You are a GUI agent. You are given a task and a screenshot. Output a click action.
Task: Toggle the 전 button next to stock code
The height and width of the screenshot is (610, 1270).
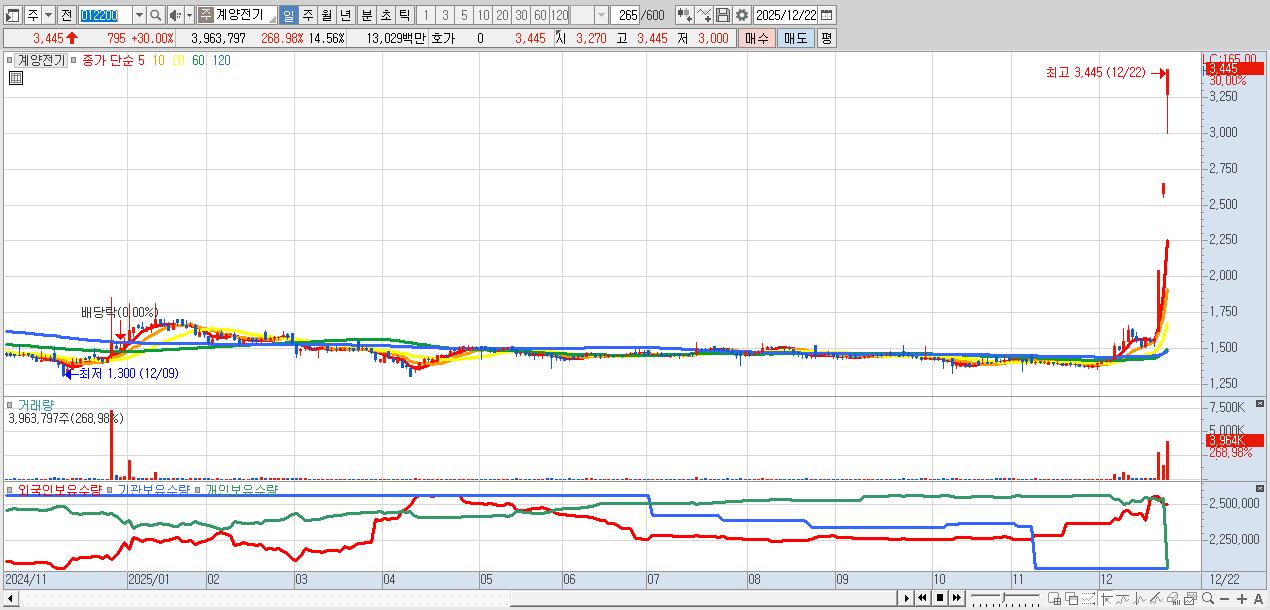(66, 15)
